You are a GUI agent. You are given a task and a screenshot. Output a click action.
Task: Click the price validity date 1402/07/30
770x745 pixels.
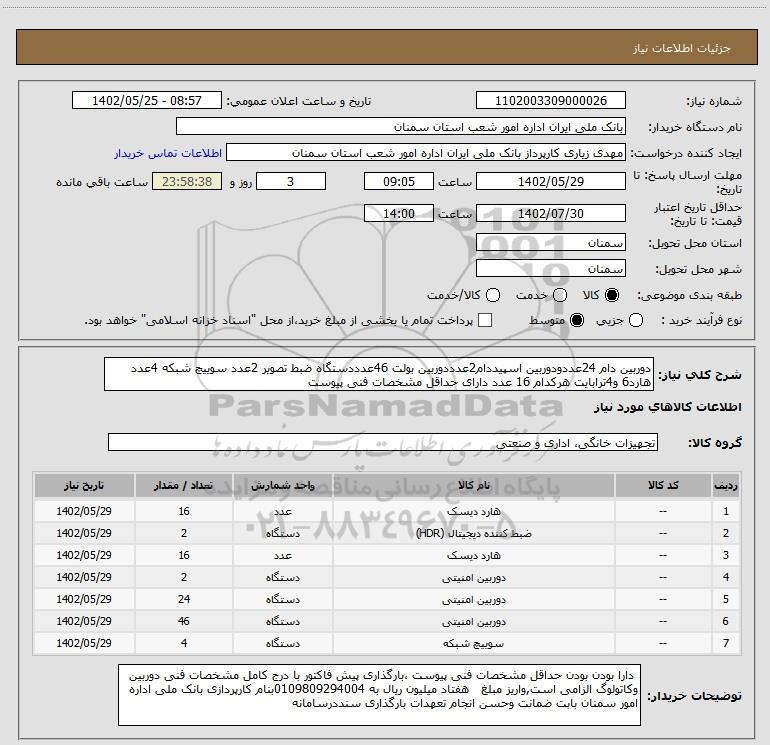coord(550,213)
